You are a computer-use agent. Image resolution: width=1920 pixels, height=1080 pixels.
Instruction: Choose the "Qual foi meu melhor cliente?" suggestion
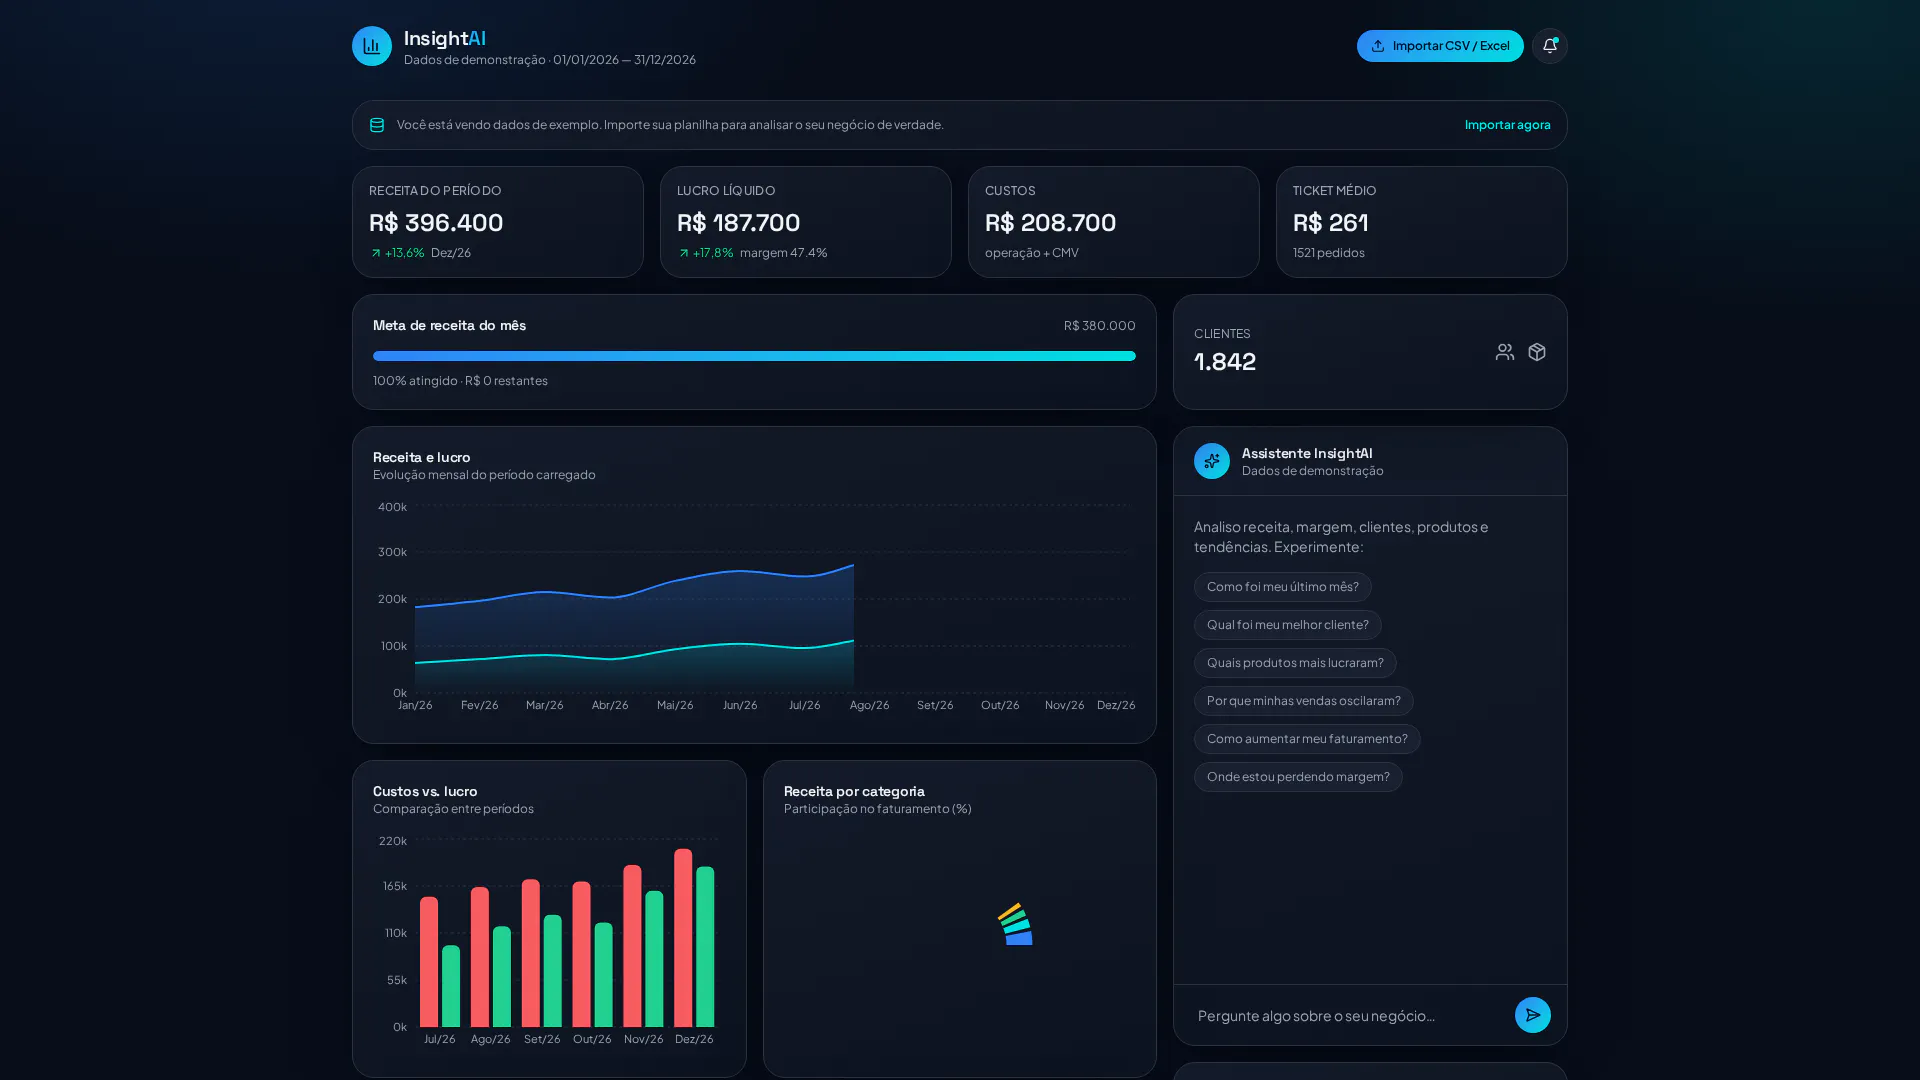[1288, 625]
